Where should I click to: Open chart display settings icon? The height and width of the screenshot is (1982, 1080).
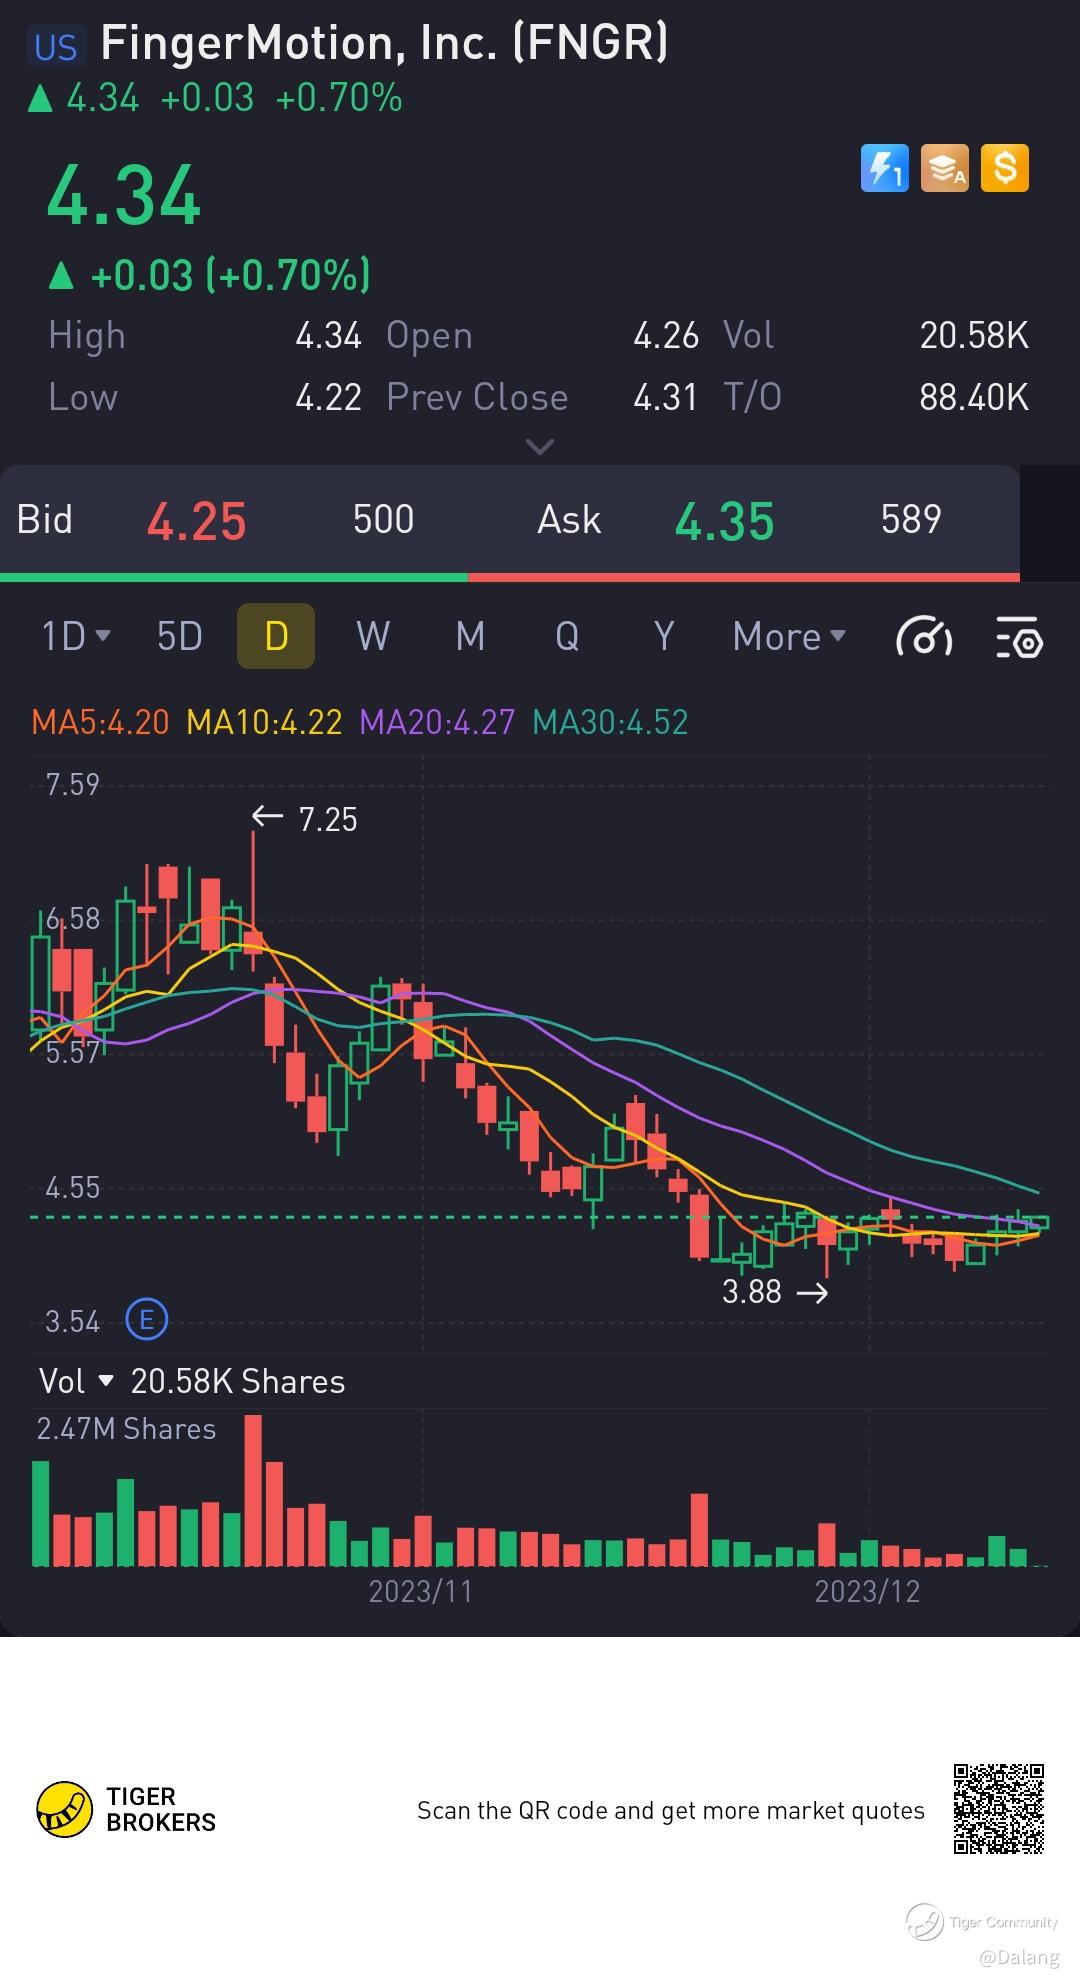pos(1020,637)
